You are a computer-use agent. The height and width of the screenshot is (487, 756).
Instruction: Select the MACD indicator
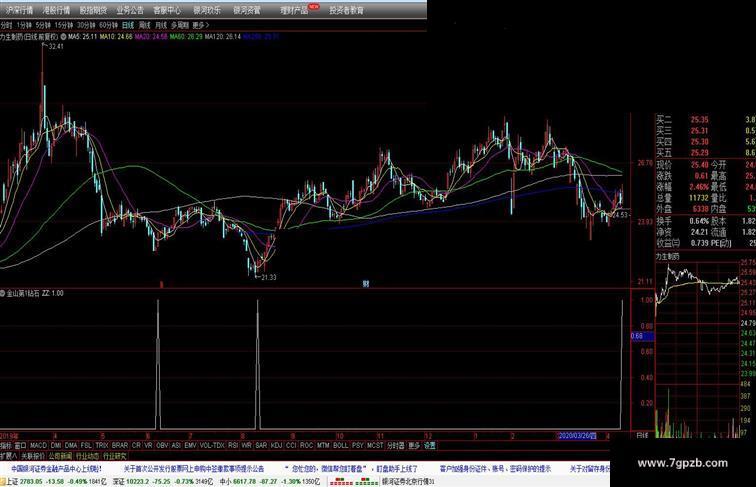(38, 446)
